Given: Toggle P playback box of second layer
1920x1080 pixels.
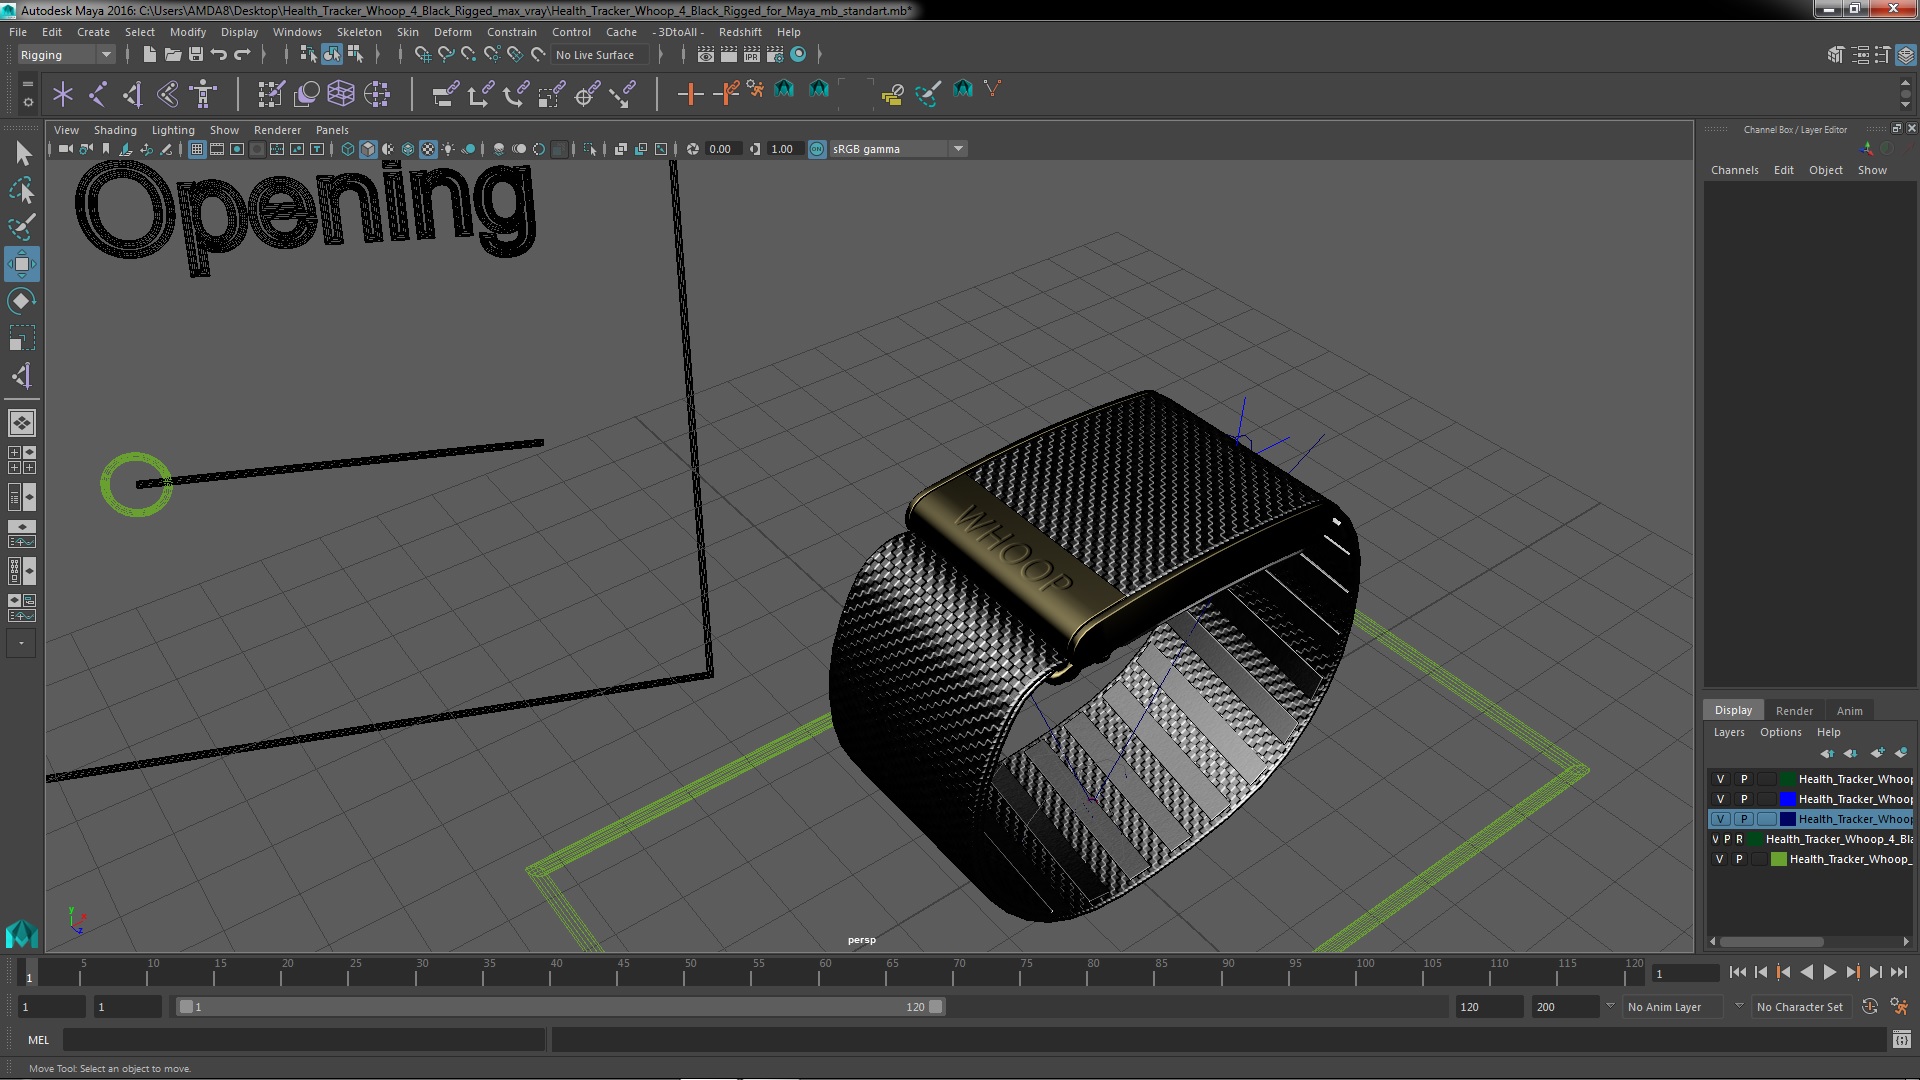Looking at the screenshot, I should (x=1744, y=799).
